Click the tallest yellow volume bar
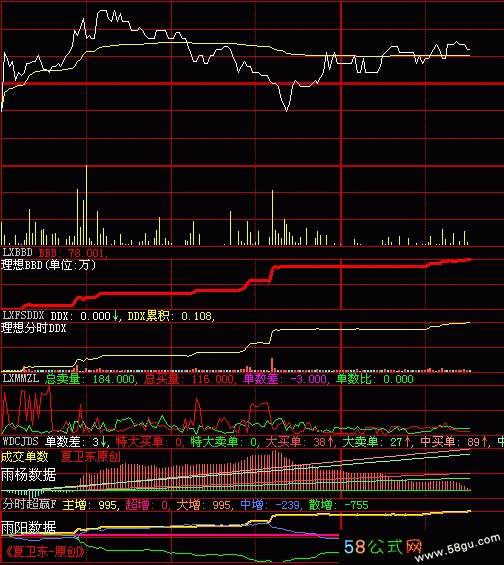This screenshot has height=565, width=504. pos(86,205)
